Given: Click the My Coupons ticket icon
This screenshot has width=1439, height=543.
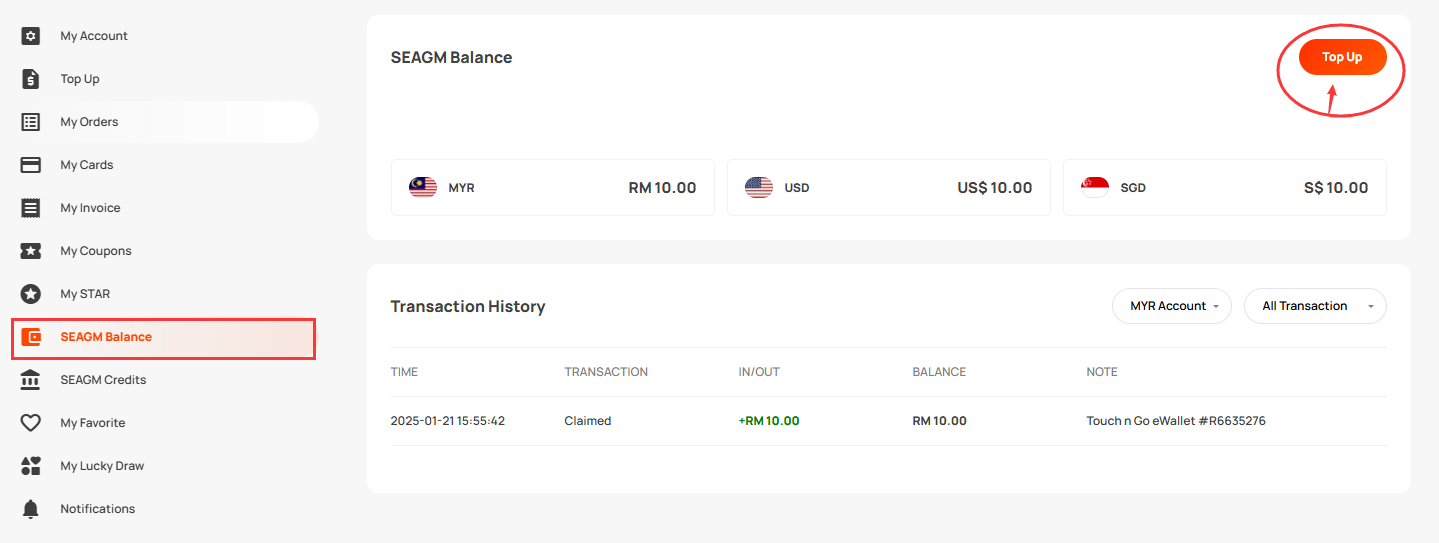Looking at the screenshot, I should (x=31, y=251).
